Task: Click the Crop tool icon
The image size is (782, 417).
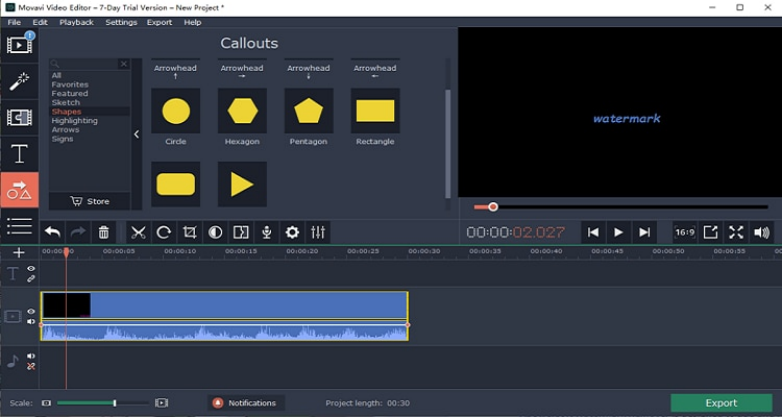Action: [190, 232]
